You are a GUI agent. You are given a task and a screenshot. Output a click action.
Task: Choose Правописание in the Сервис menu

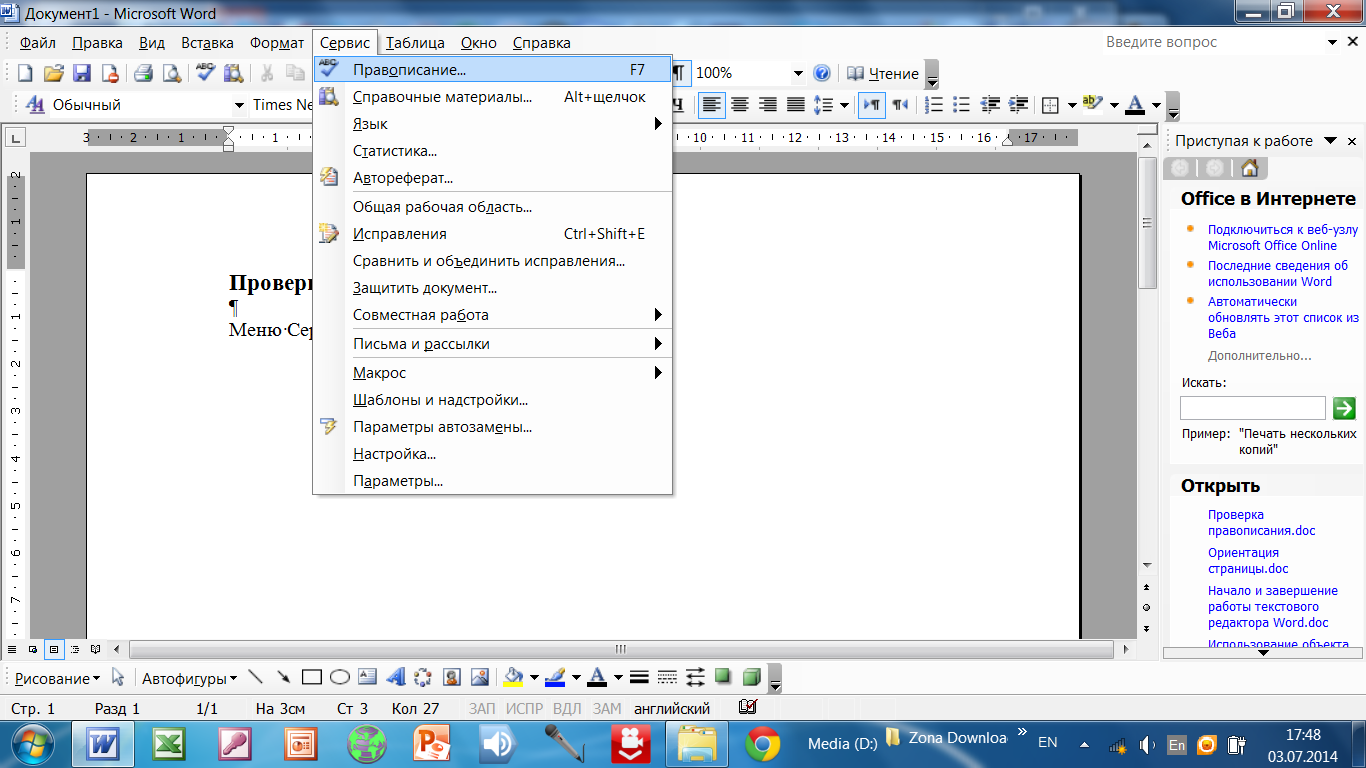492,70
